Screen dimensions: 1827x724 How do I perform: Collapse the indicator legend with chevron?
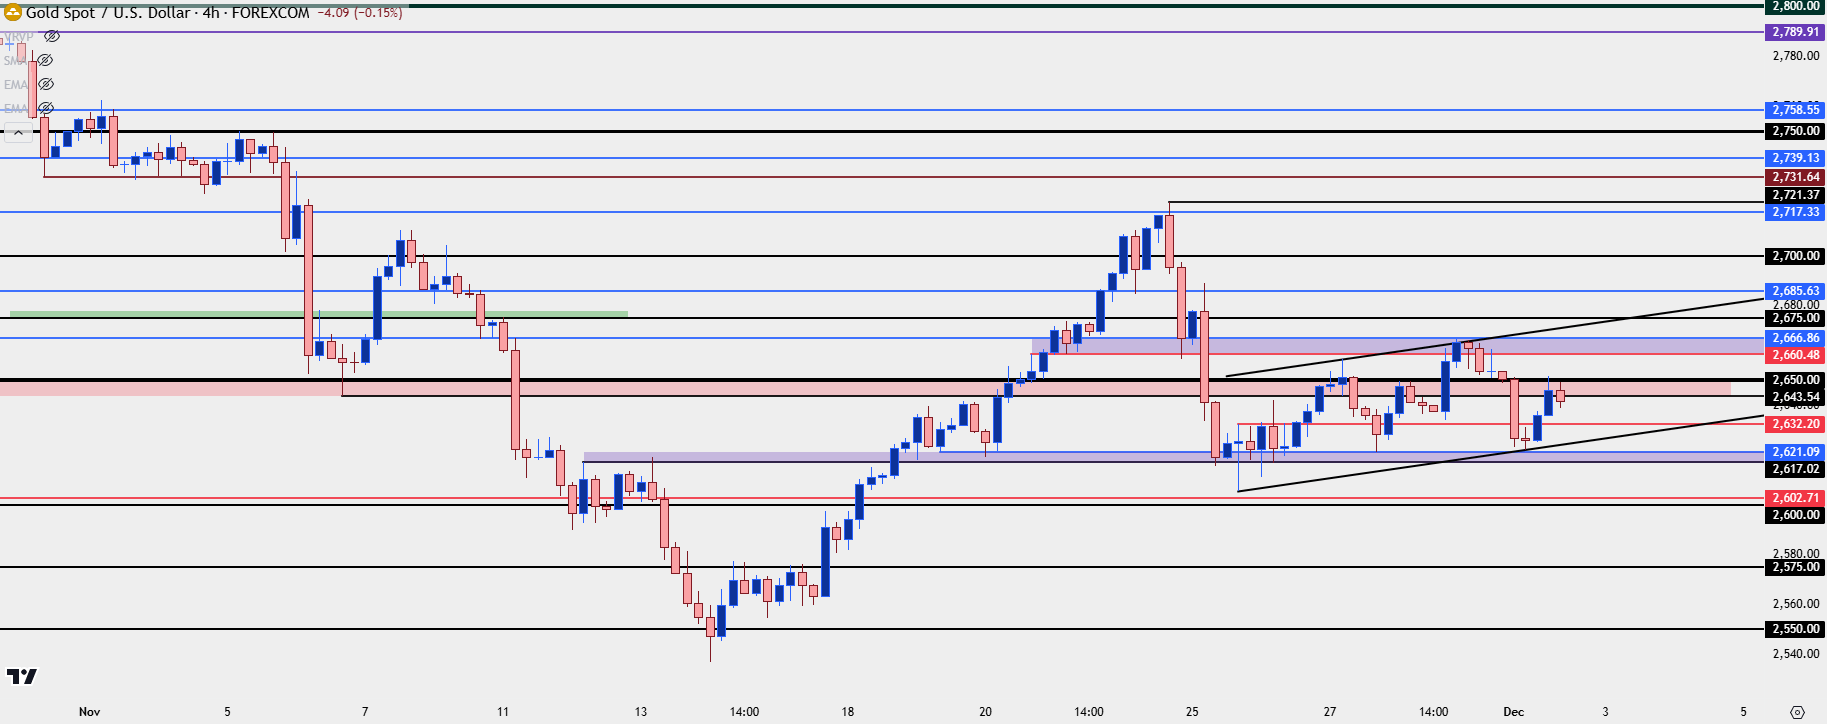coord(18,132)
